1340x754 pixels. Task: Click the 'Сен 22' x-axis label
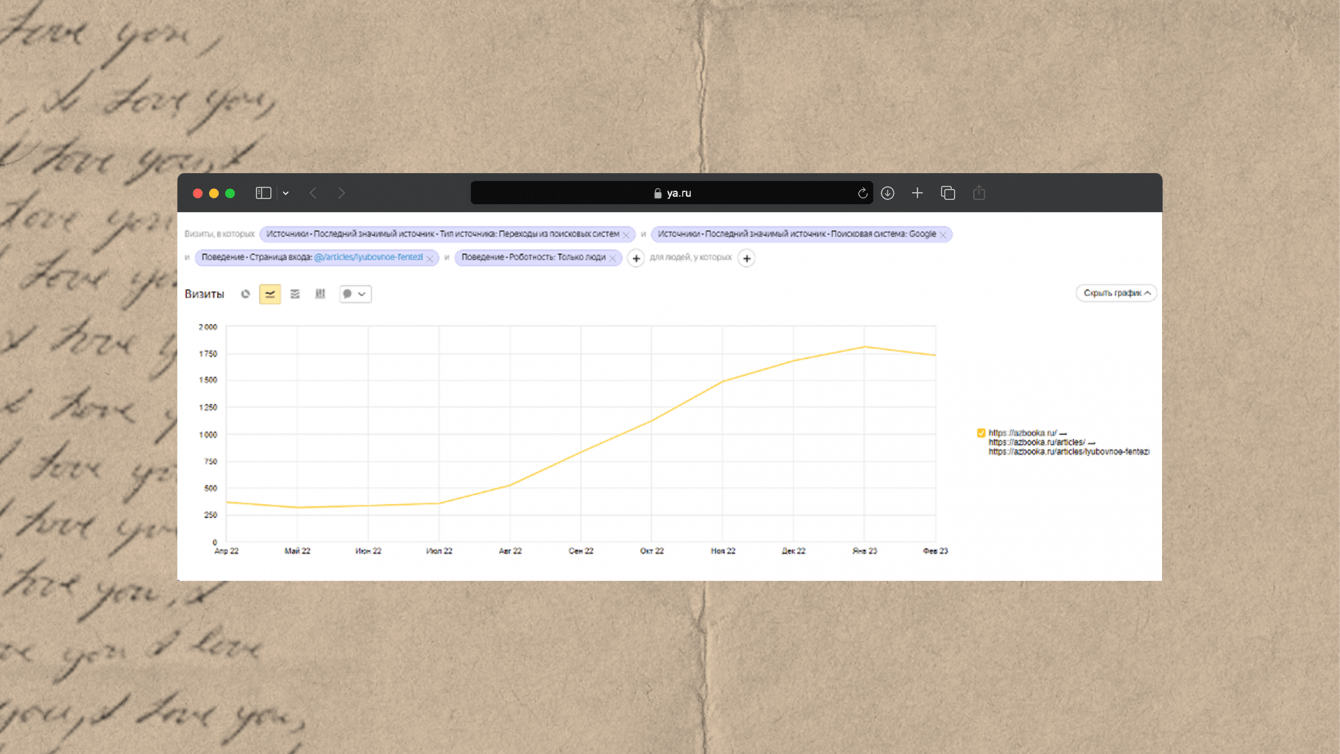[581, 551]
